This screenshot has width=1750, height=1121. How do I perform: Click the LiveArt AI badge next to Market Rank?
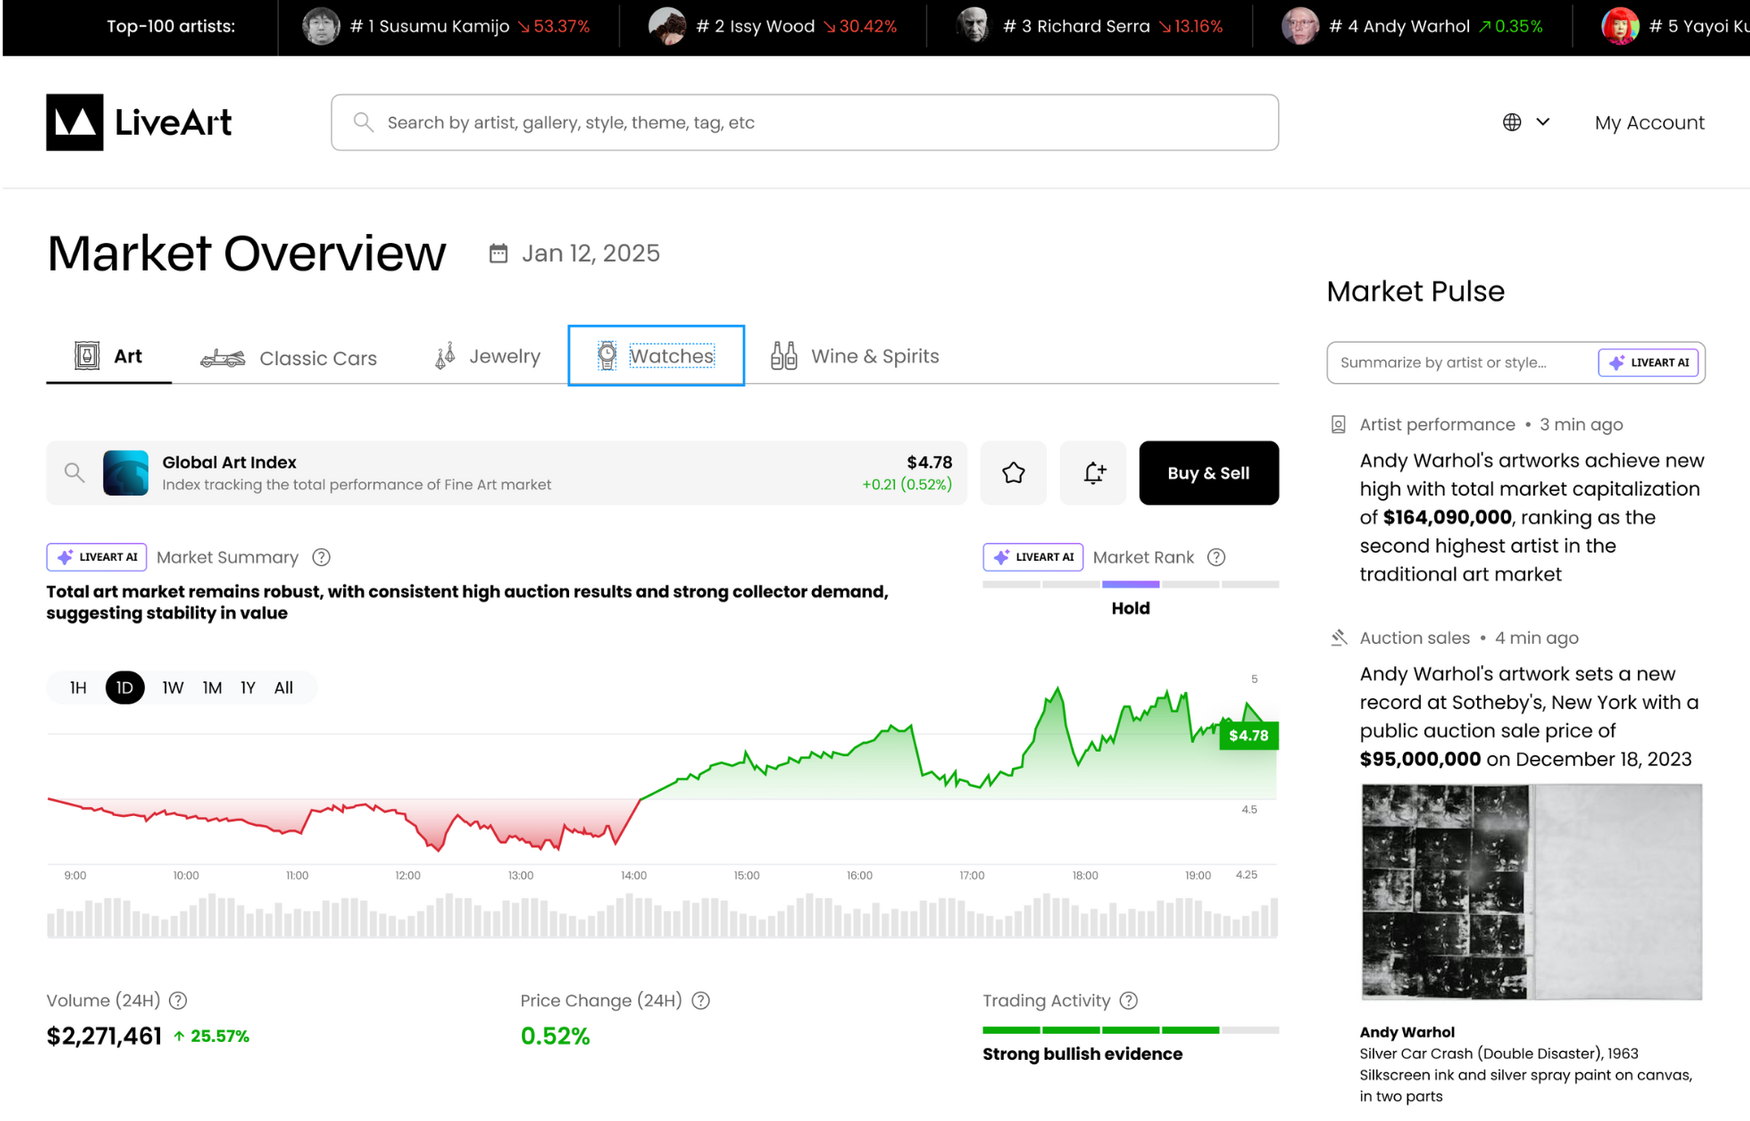(x=1033, y=557)
